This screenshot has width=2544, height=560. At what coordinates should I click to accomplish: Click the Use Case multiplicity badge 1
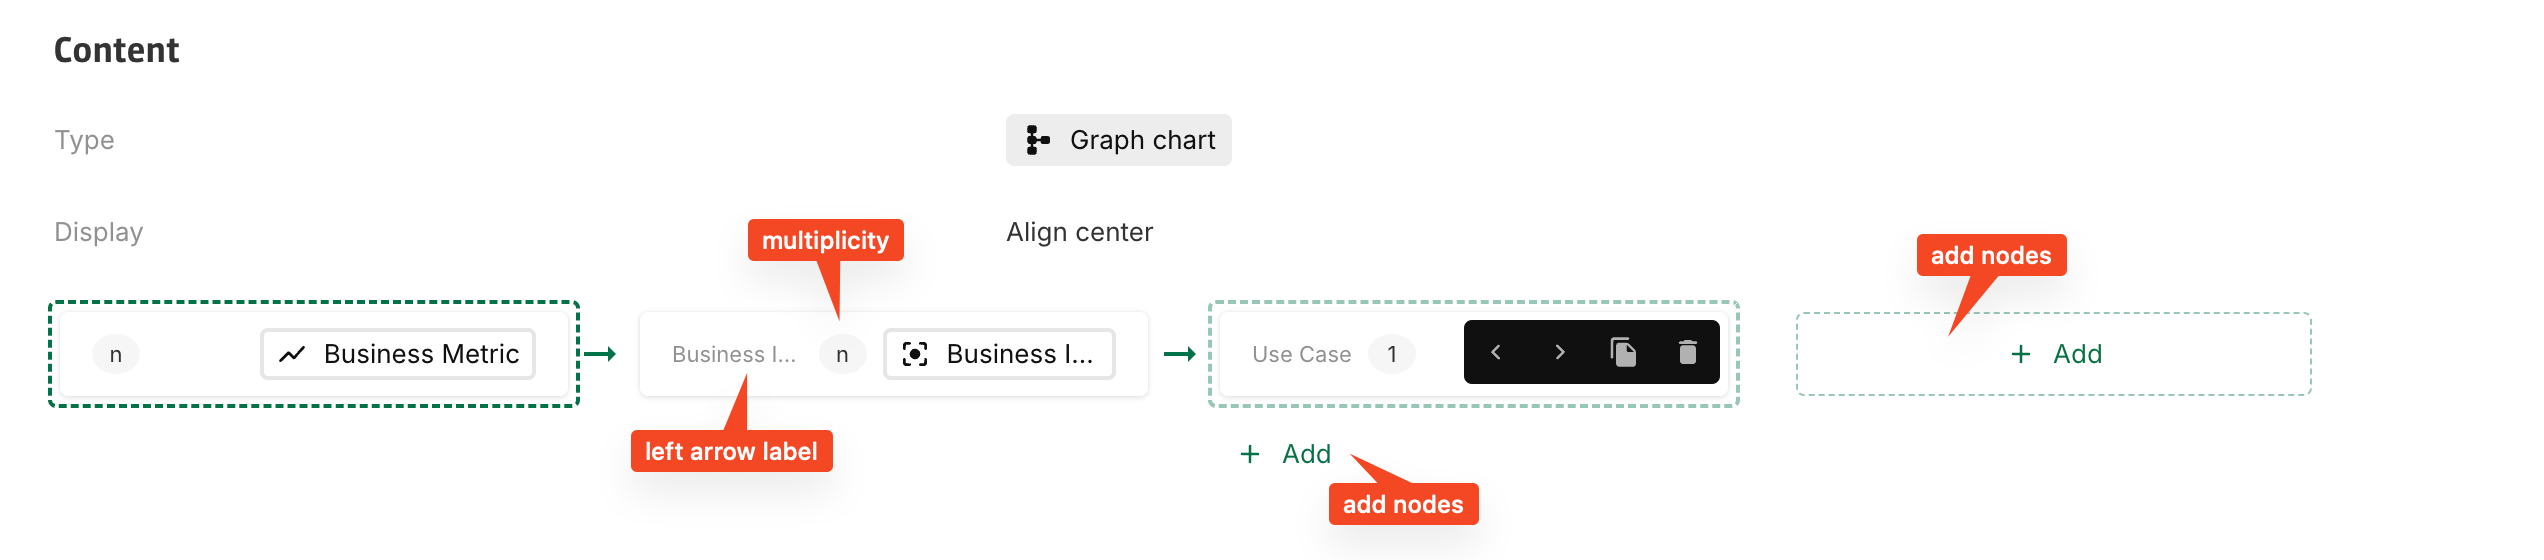tap(1391, 354)
